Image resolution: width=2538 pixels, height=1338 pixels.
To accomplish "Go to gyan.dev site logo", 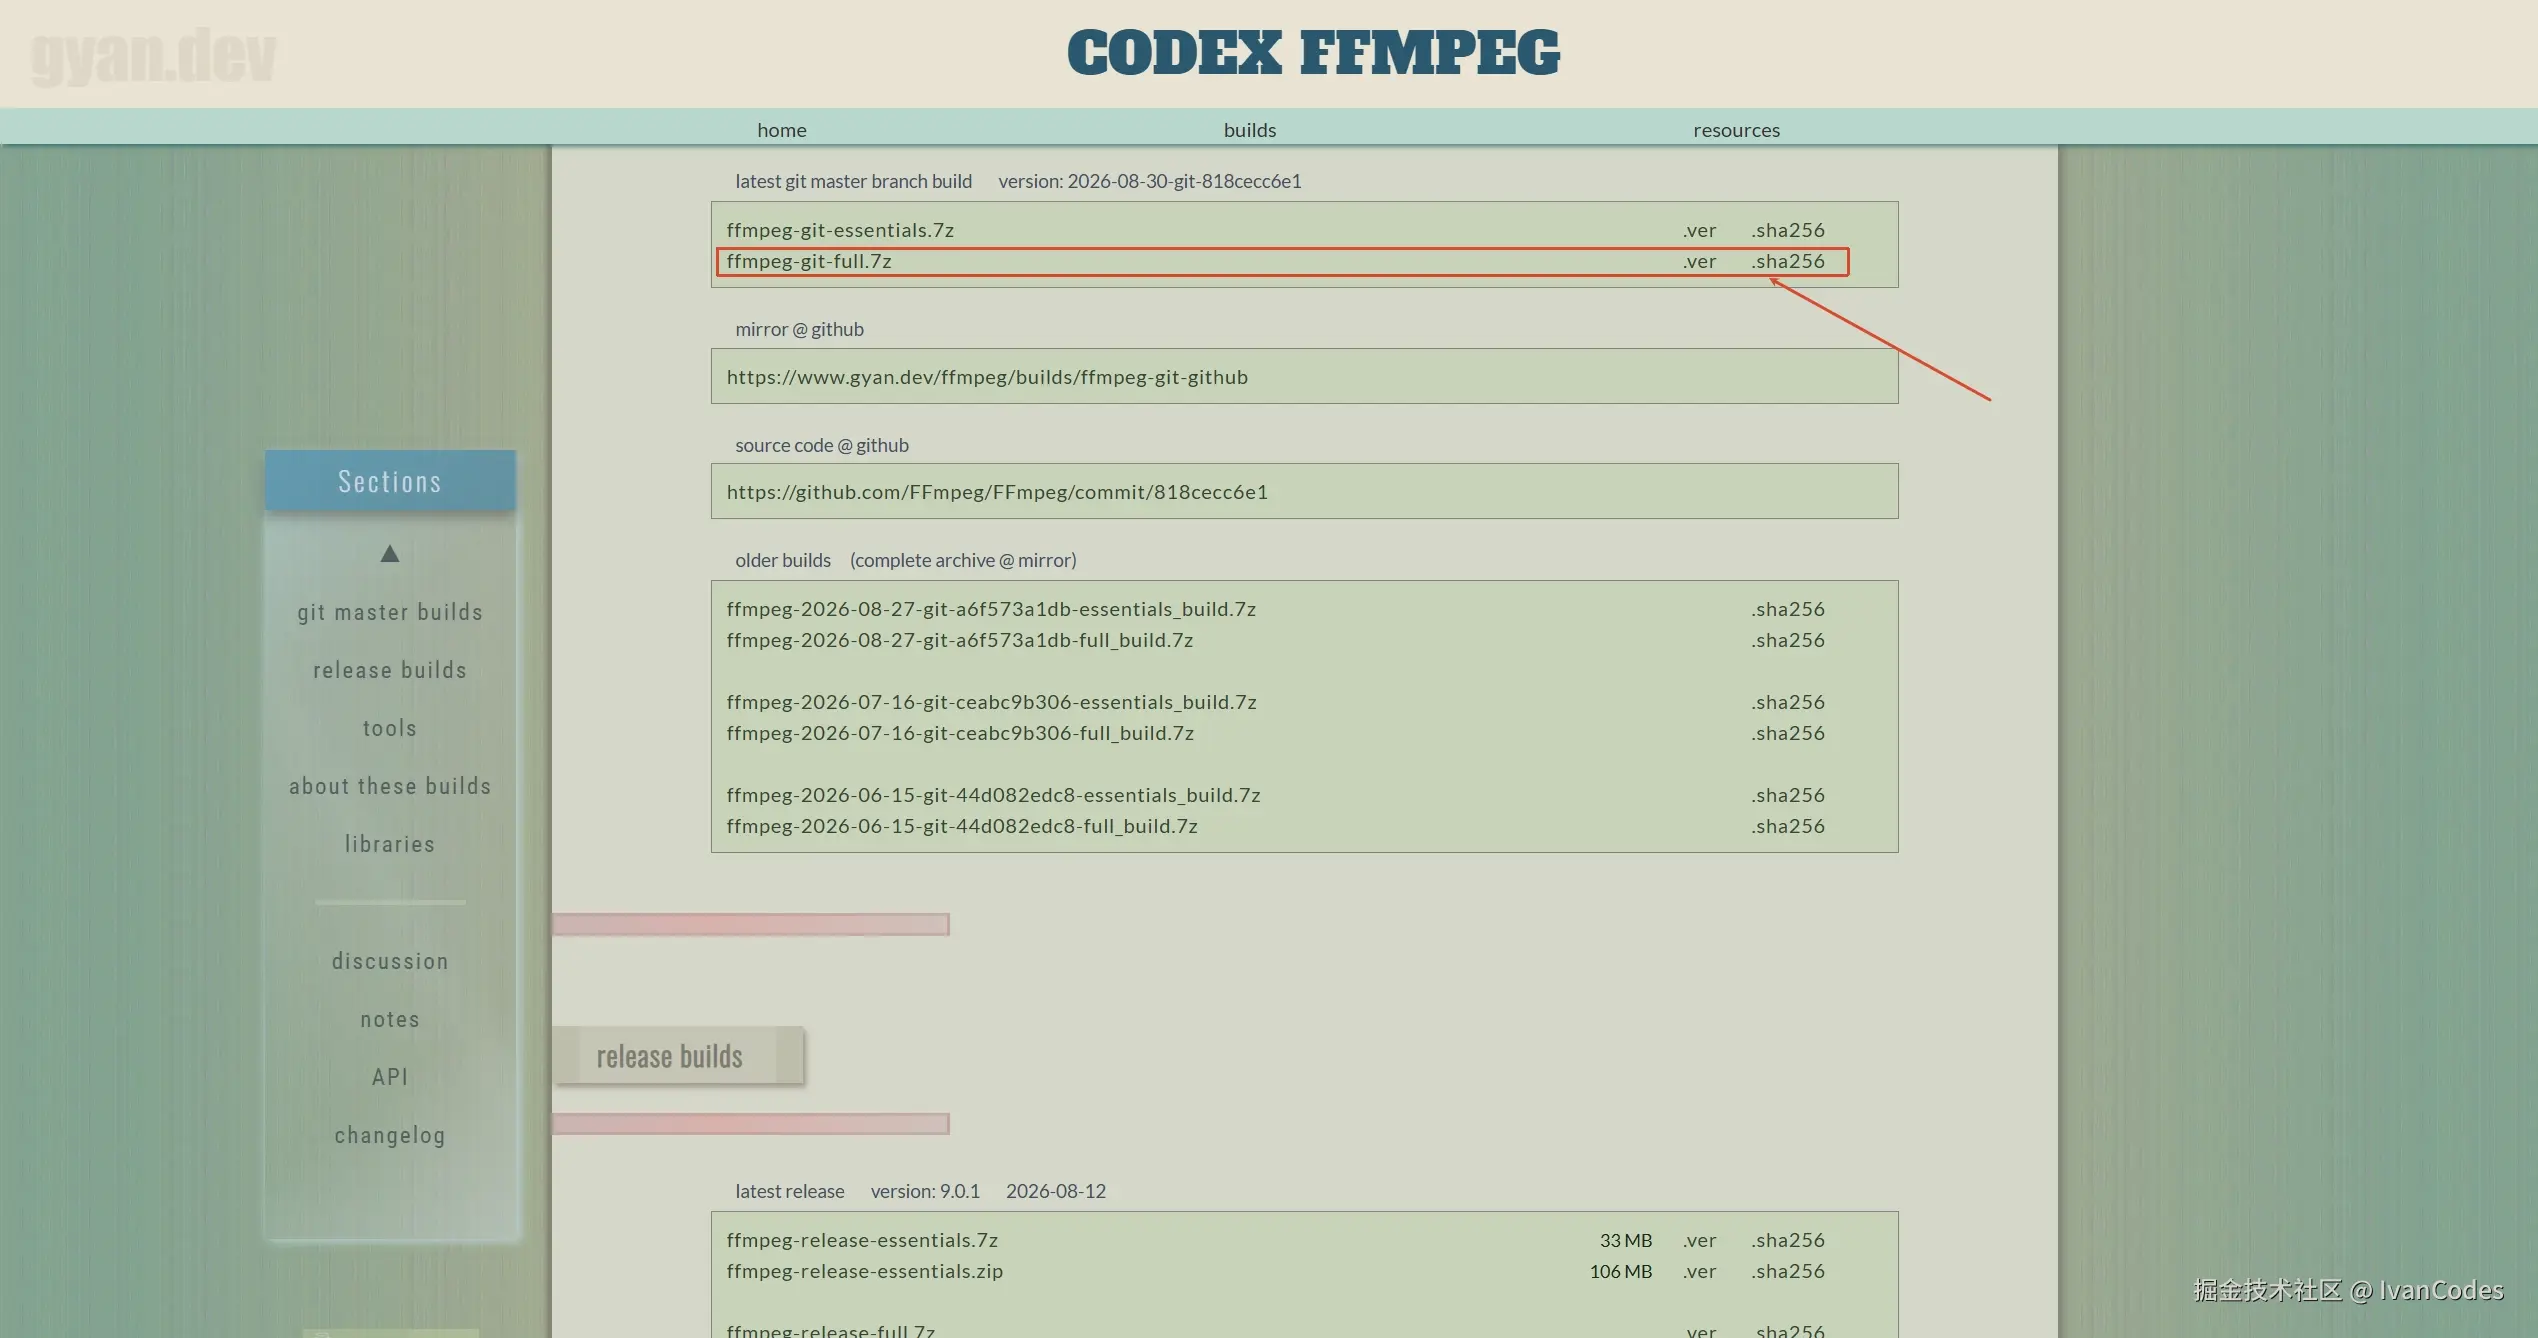I will 153,55.
